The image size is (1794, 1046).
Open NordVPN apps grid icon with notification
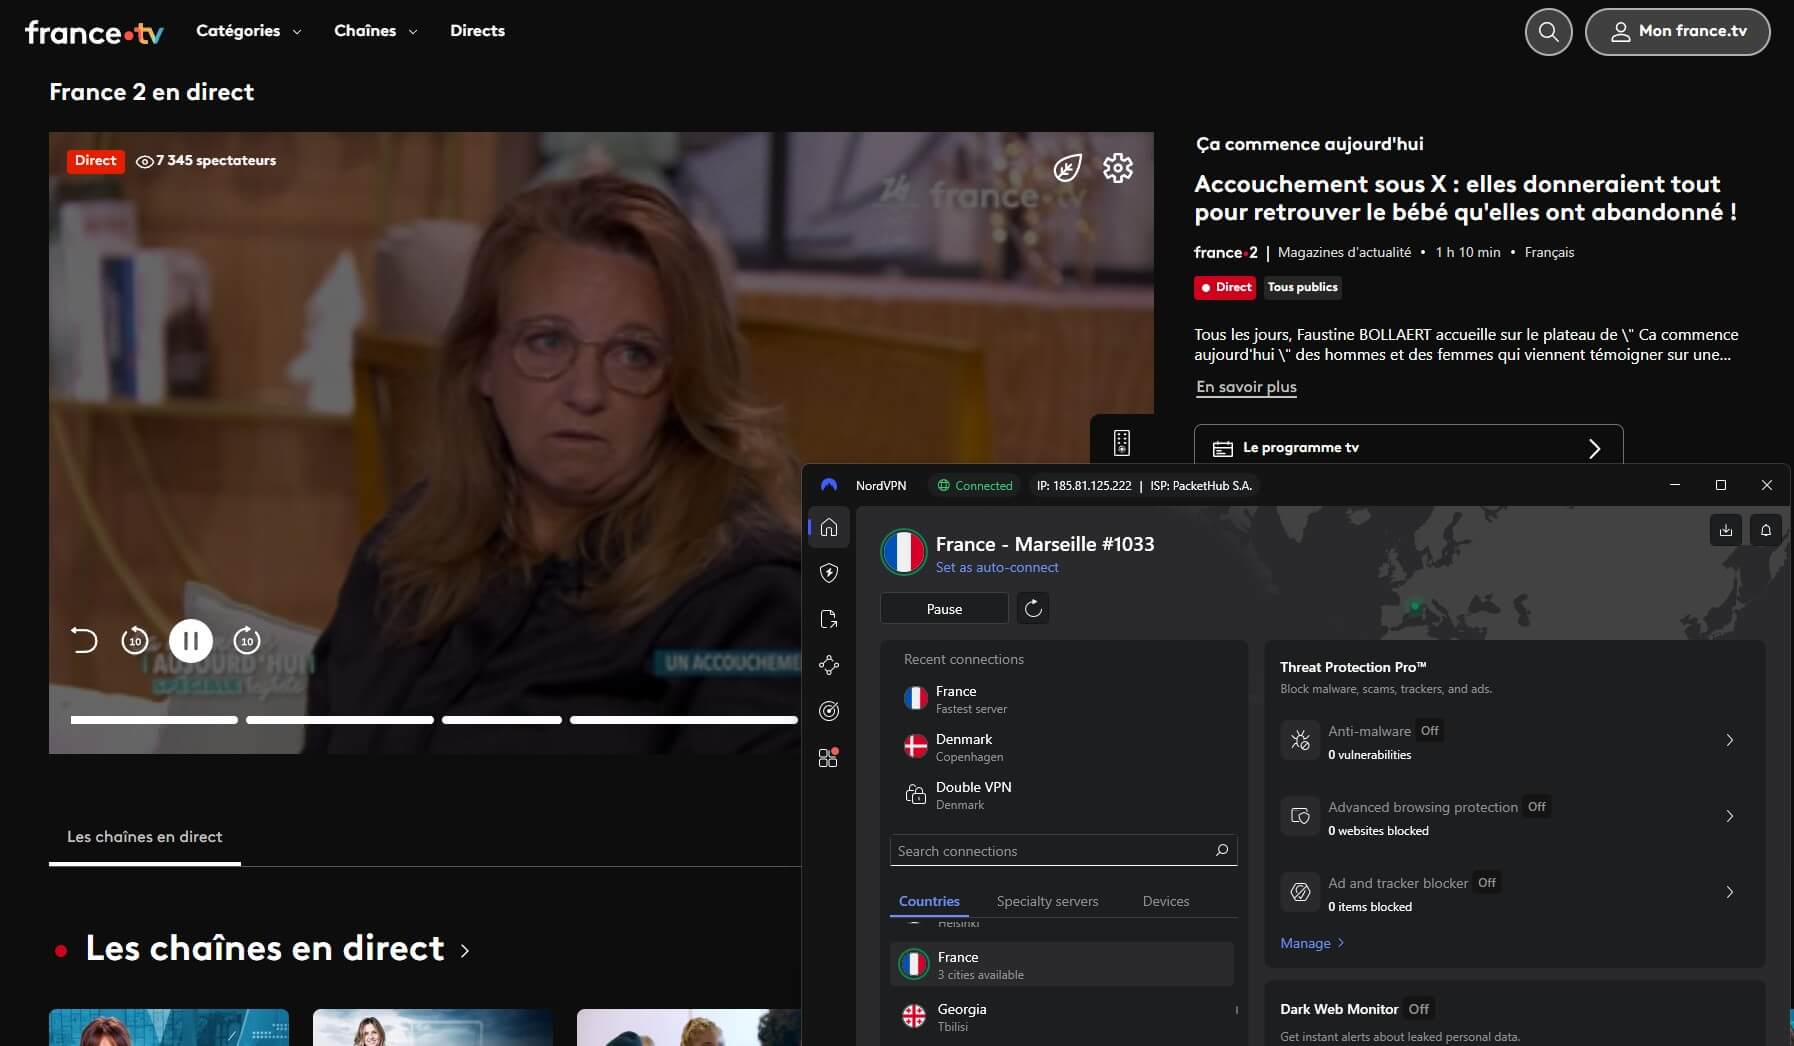click(829, 757)
